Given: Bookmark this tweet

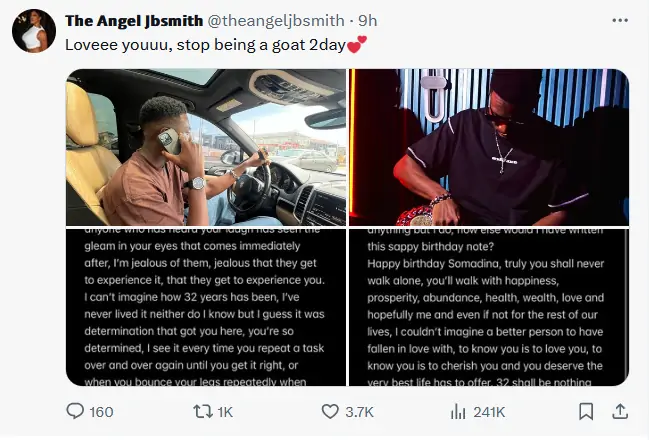Looking at the screenshot, I should [587, 411].
